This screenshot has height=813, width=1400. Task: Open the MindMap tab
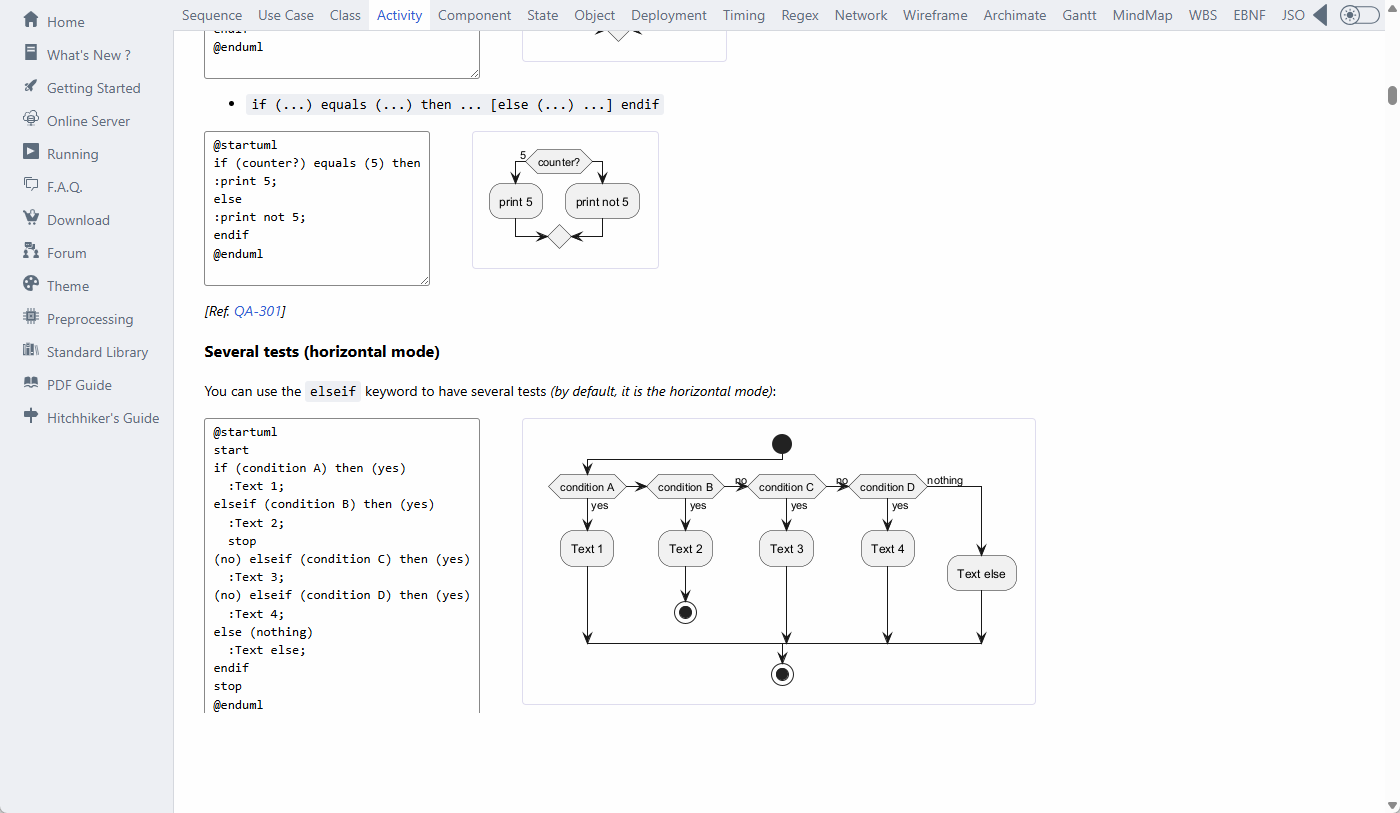1143,15
